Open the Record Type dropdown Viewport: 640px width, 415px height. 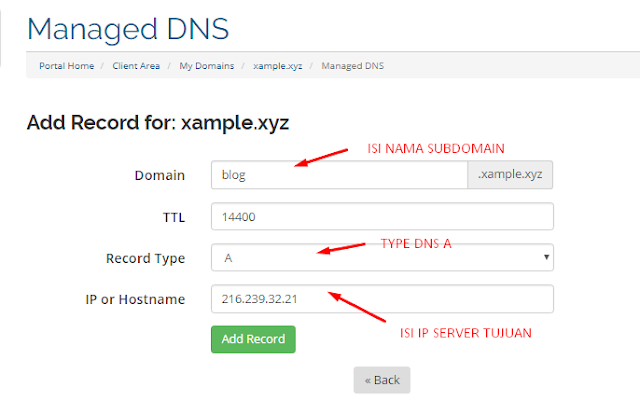(382, 257)
